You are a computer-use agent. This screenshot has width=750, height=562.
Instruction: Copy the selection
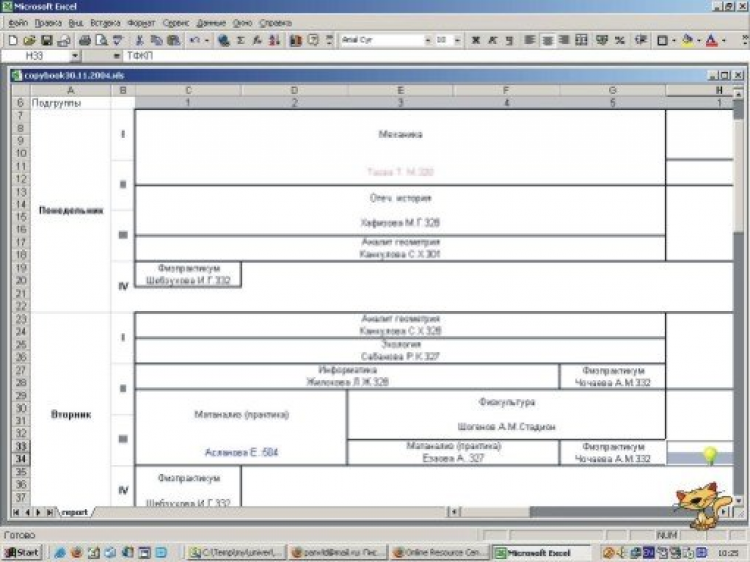pyautogui.click(x=156, y=41)
